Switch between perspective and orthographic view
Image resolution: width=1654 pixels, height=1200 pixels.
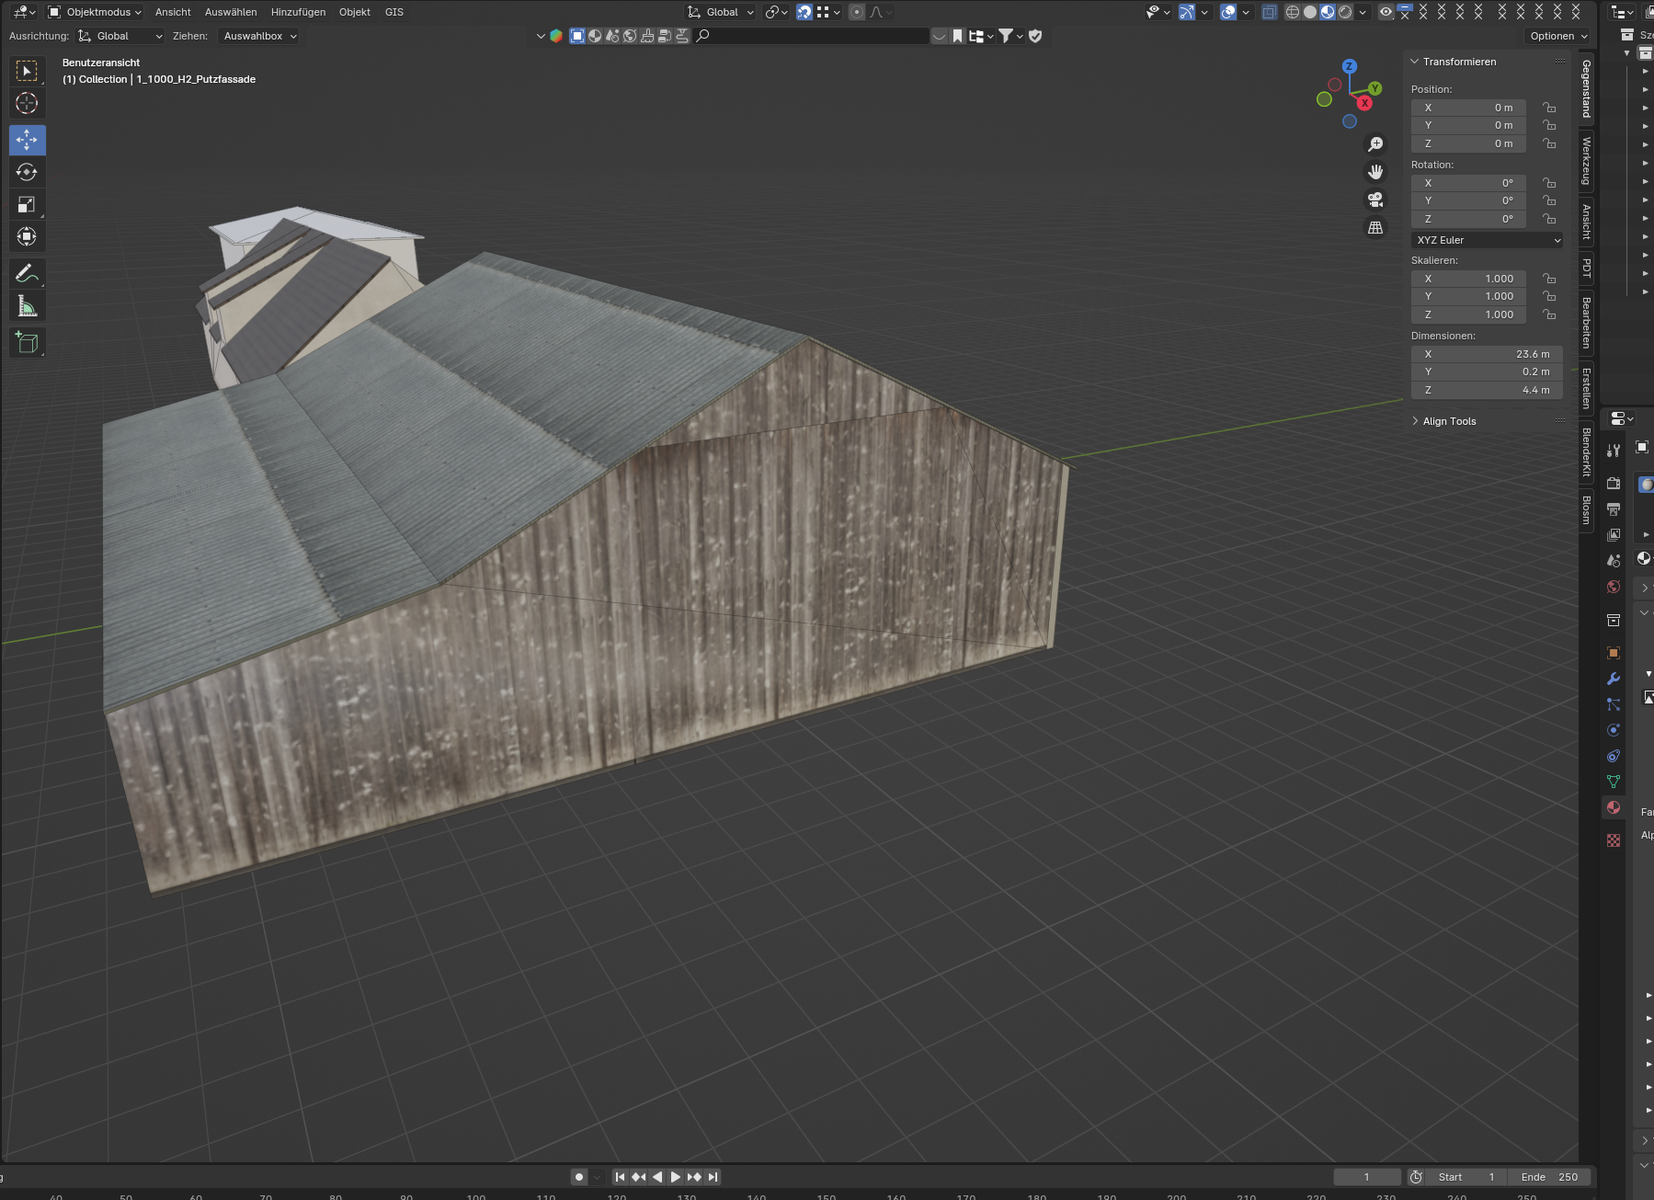point(1376,228)
